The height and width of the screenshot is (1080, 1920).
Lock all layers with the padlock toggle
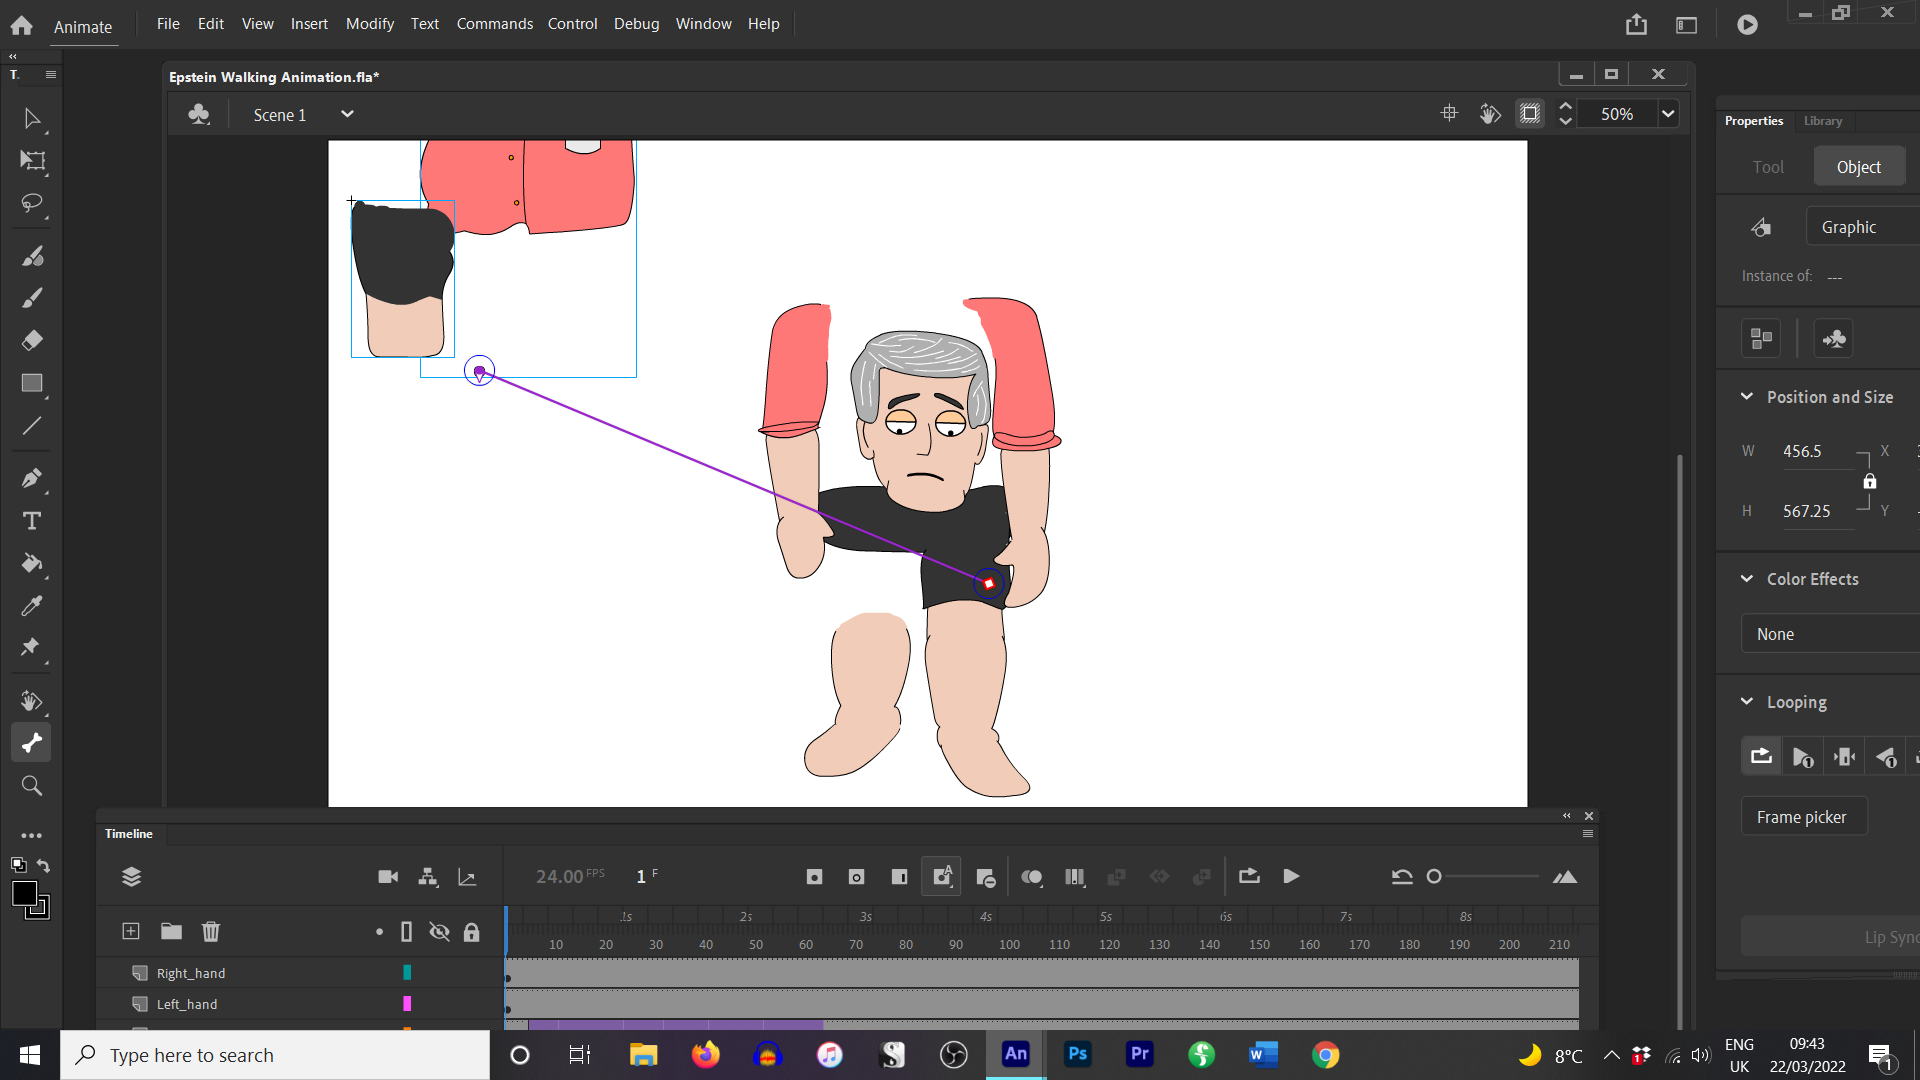[x=471, y=931]
